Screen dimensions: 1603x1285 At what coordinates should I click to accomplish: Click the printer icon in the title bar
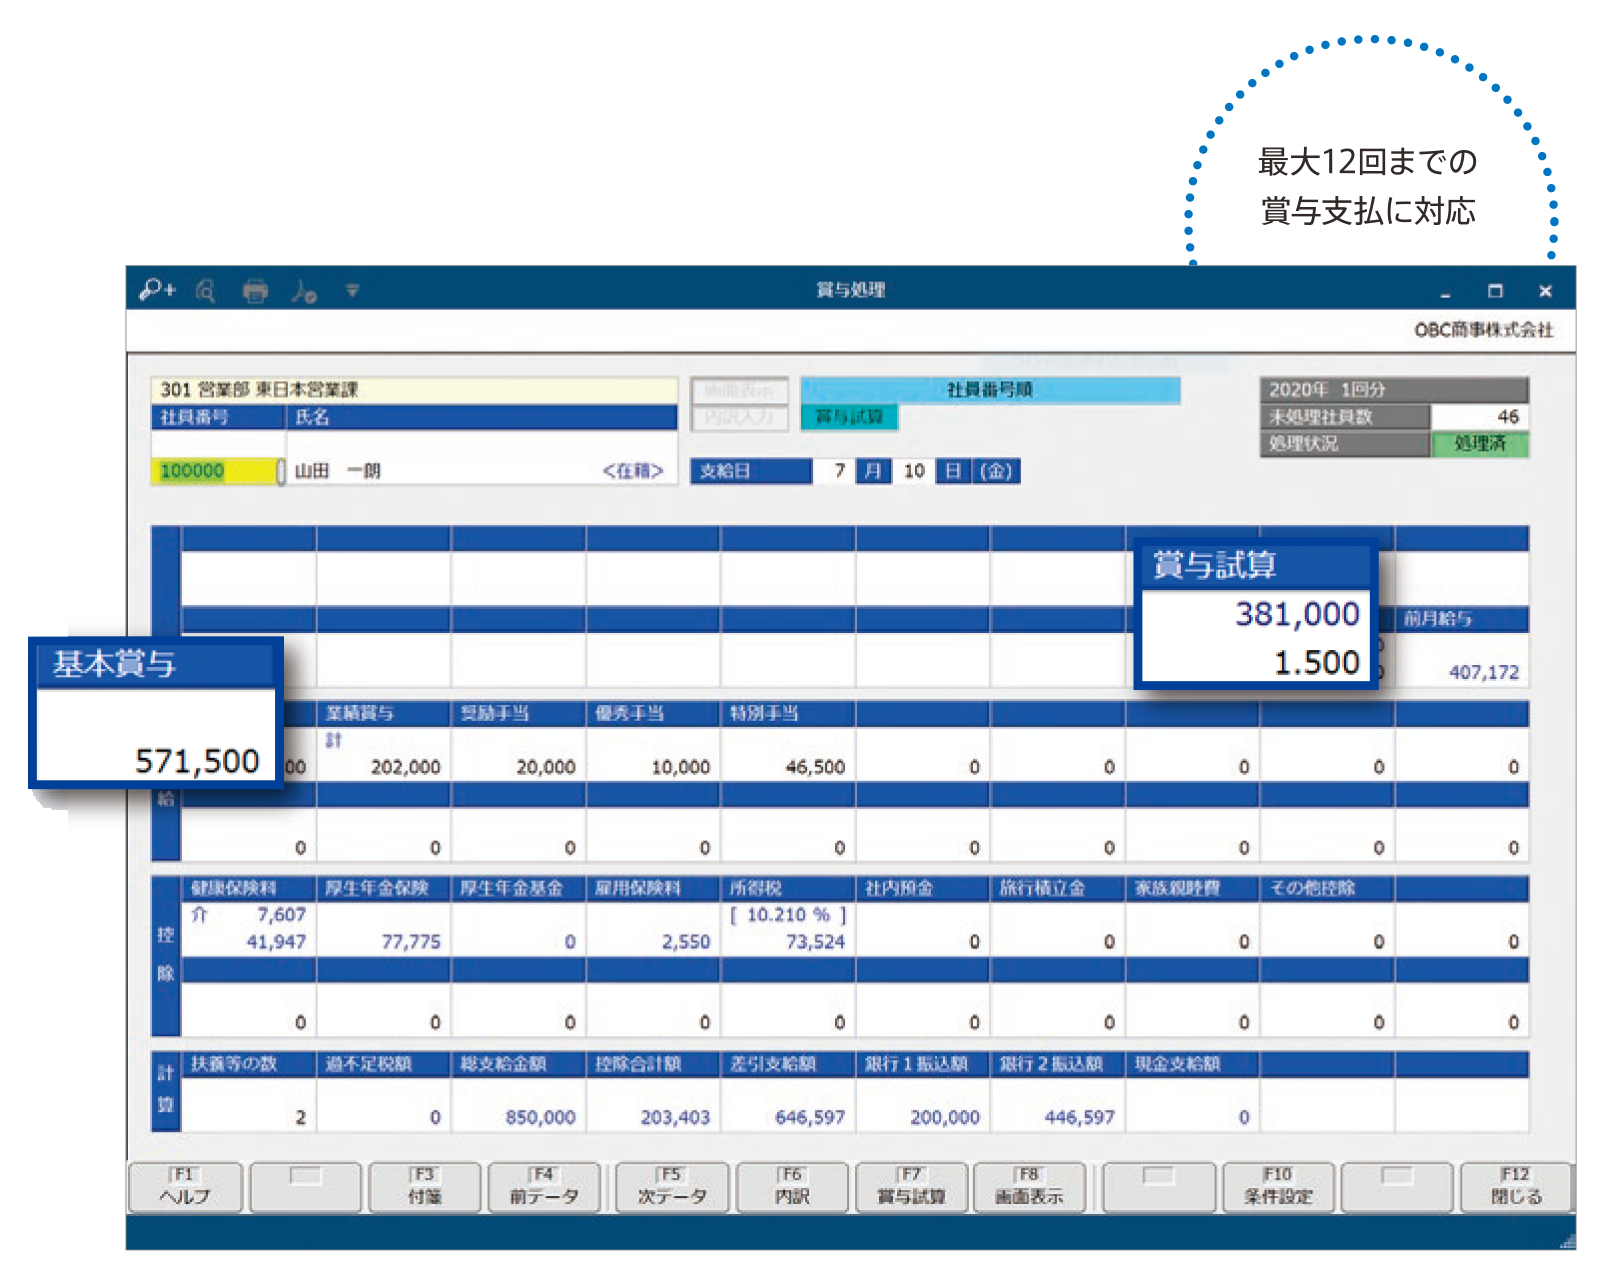point(256,291)
